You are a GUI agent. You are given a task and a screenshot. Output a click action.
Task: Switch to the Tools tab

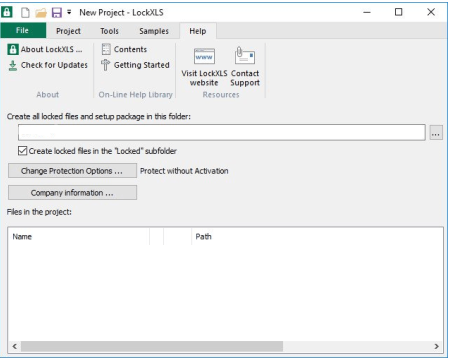(x=109, y=31)
